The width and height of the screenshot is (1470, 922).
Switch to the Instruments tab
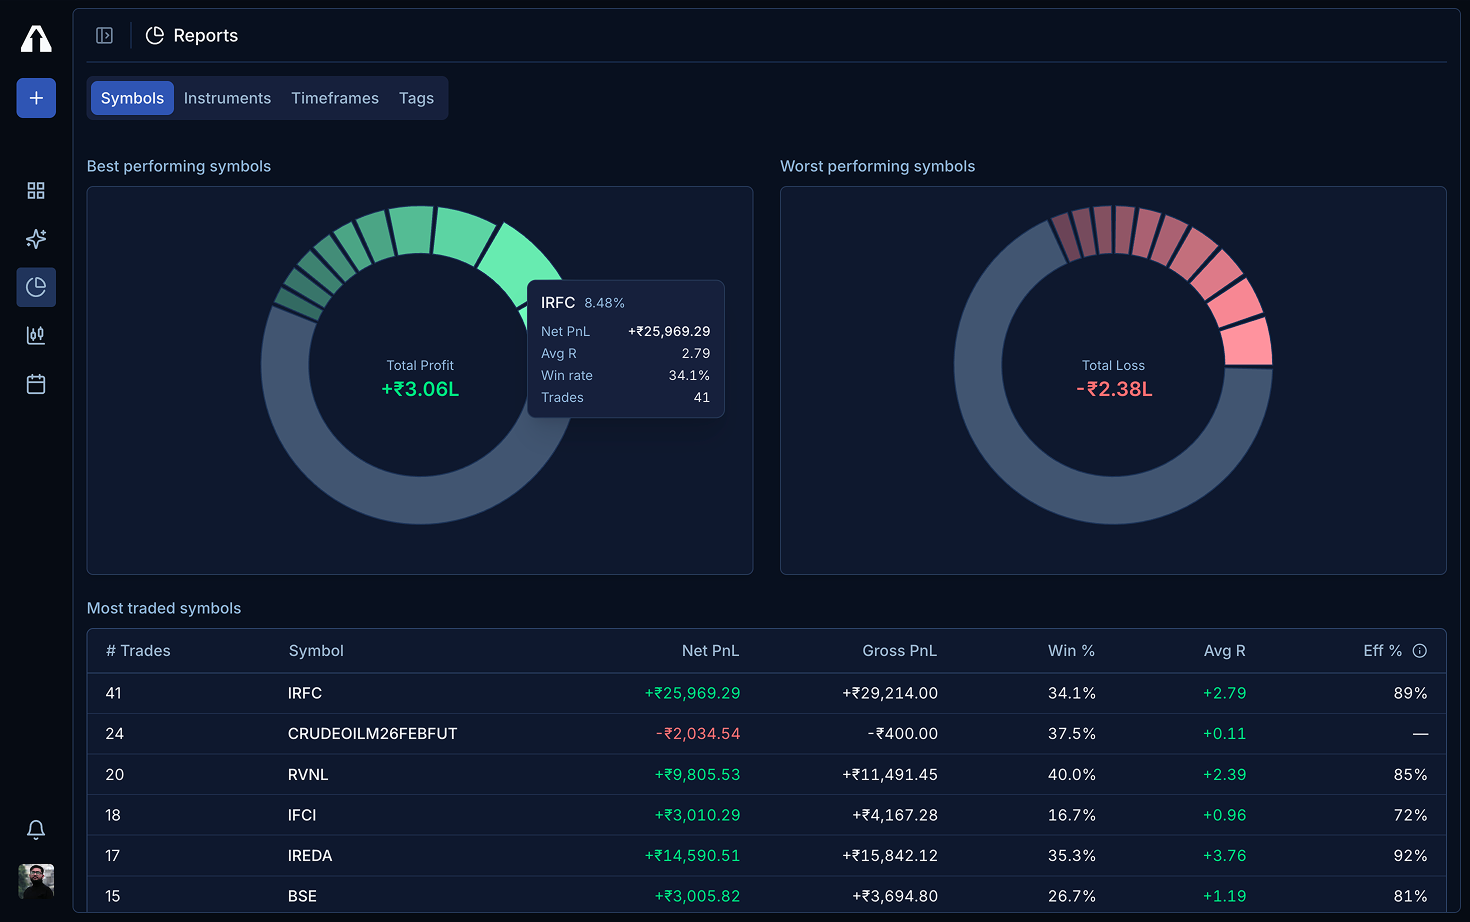tap(227, 98)
